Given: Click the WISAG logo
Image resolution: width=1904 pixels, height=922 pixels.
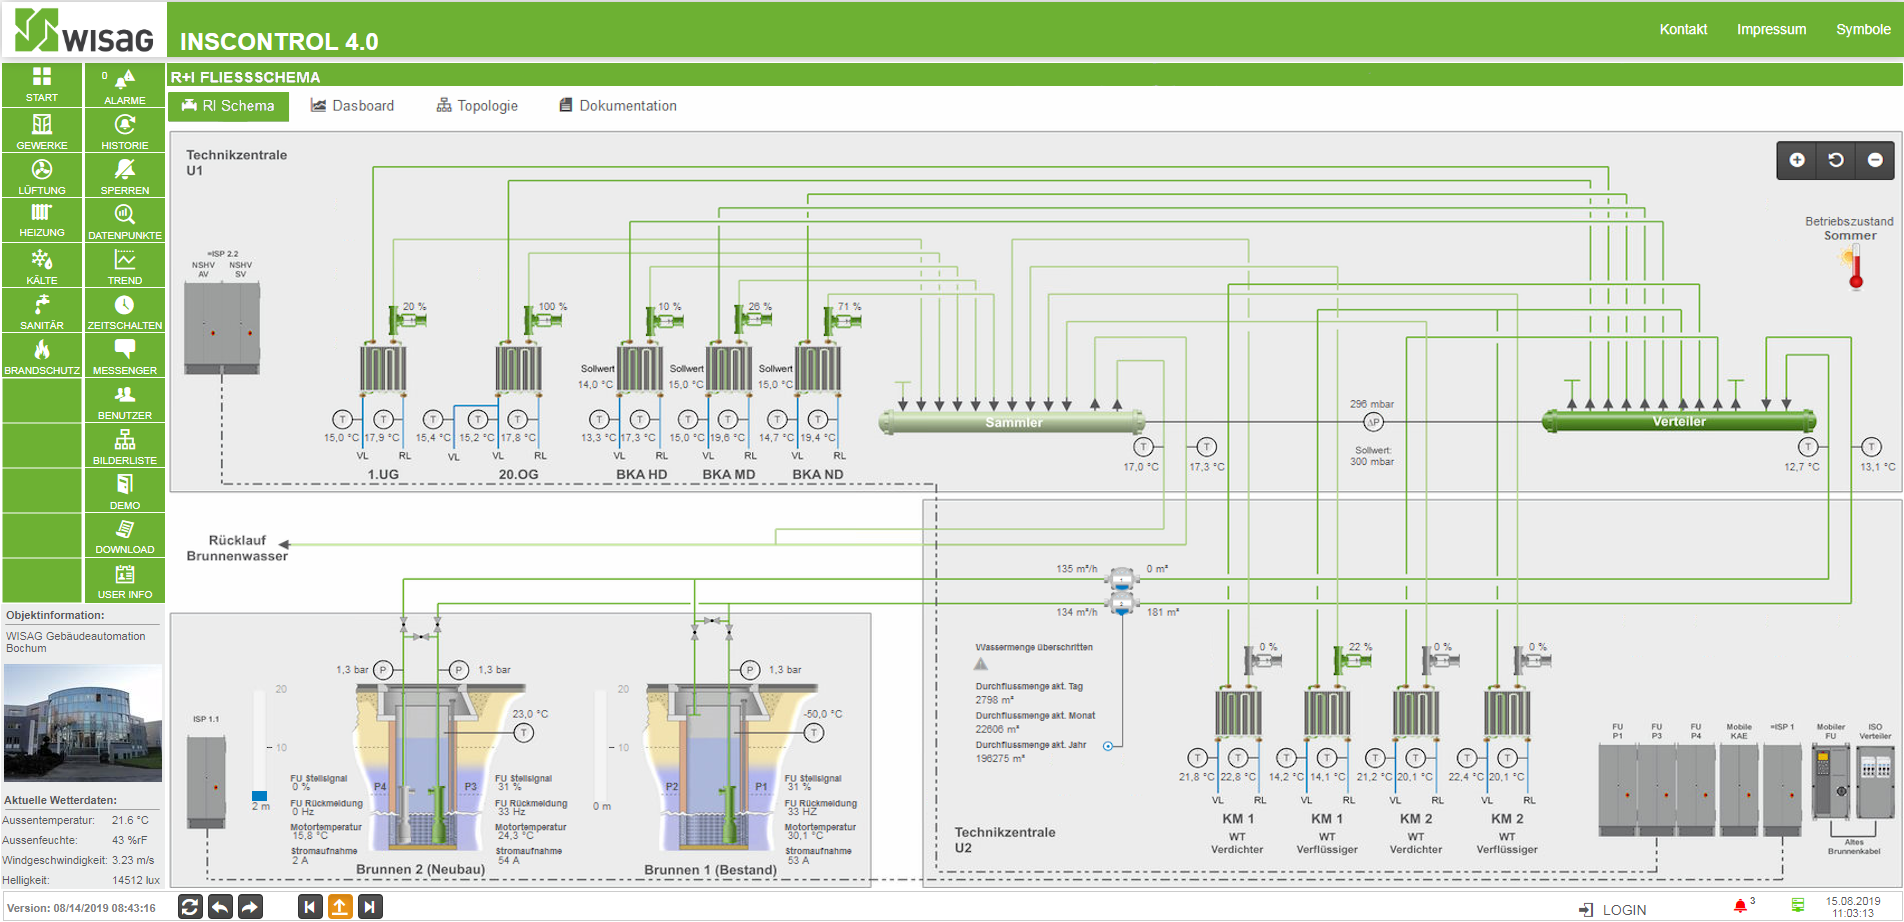Looking at the screenshot, I should pos(84,30).
